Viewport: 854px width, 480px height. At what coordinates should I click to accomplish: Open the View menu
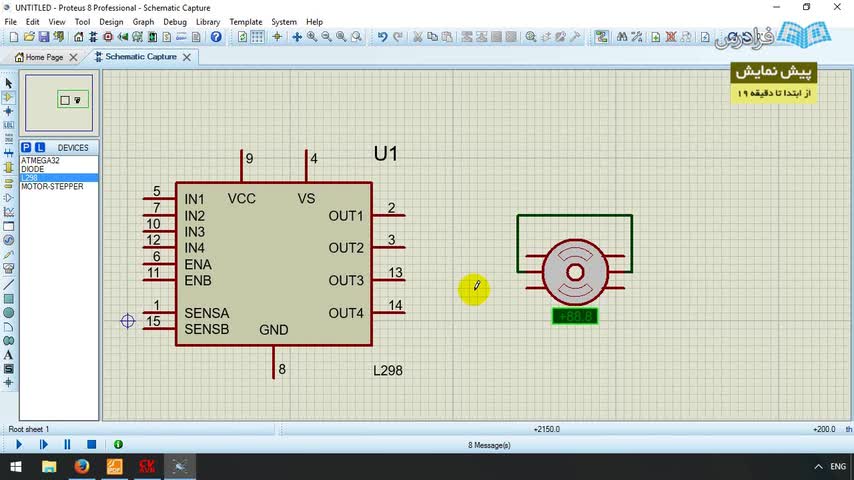tap(57, 22)
